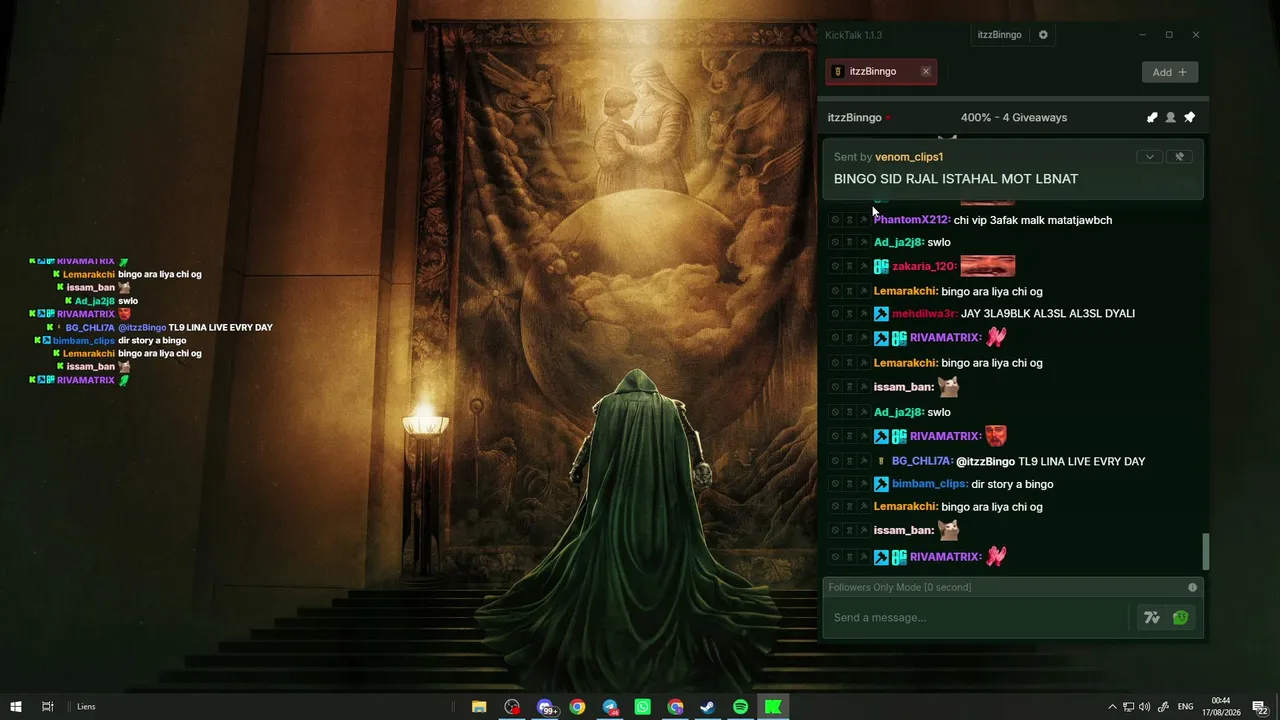The image size is (1280, 720).
Task: Open Spotify from the taskbar
Action: pyautogui.click(x=740, y=707)
